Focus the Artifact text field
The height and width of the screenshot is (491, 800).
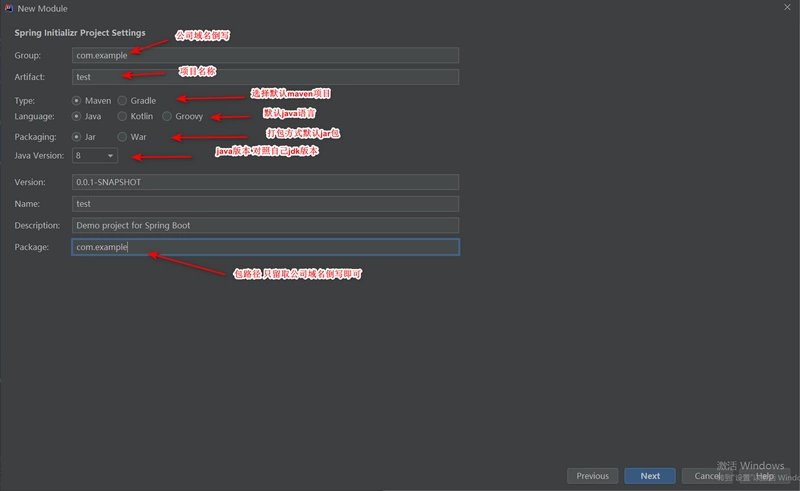click(x=265, y=77)
